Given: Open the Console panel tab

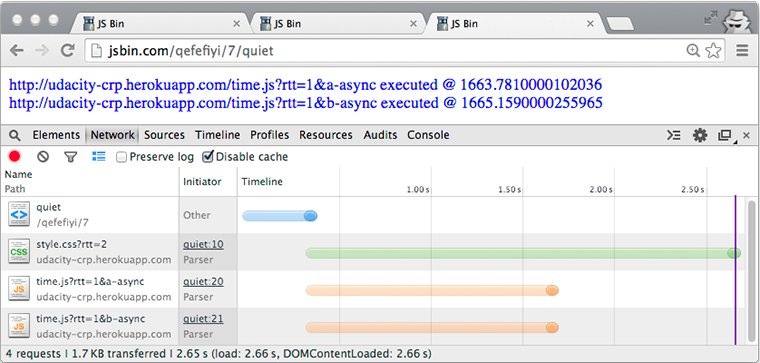Looking at the screenshot, I should 428,135.
